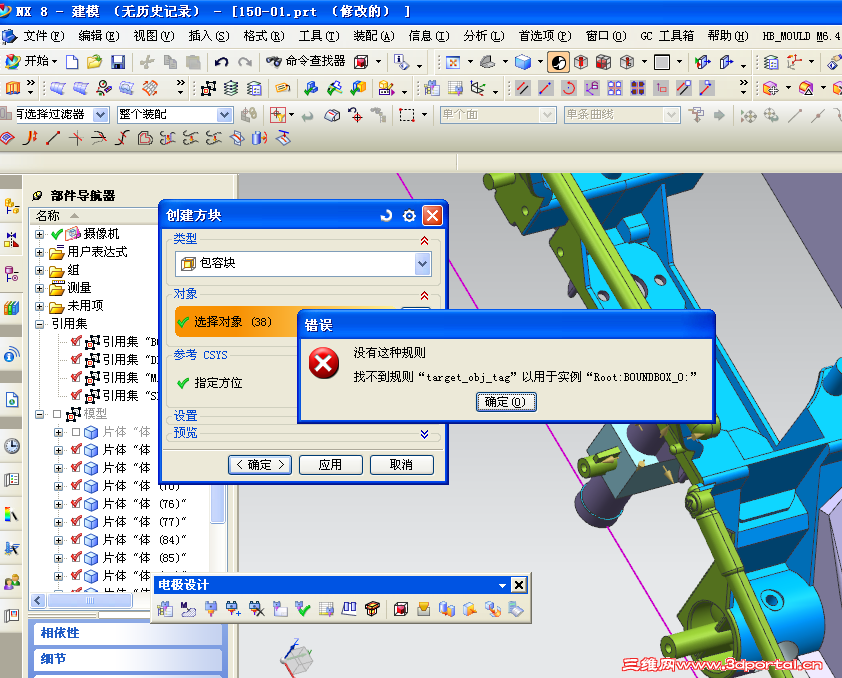Screen dimensions: 842x678
Task: Click the New file icon in the toolbar
Action: point(72,62)
